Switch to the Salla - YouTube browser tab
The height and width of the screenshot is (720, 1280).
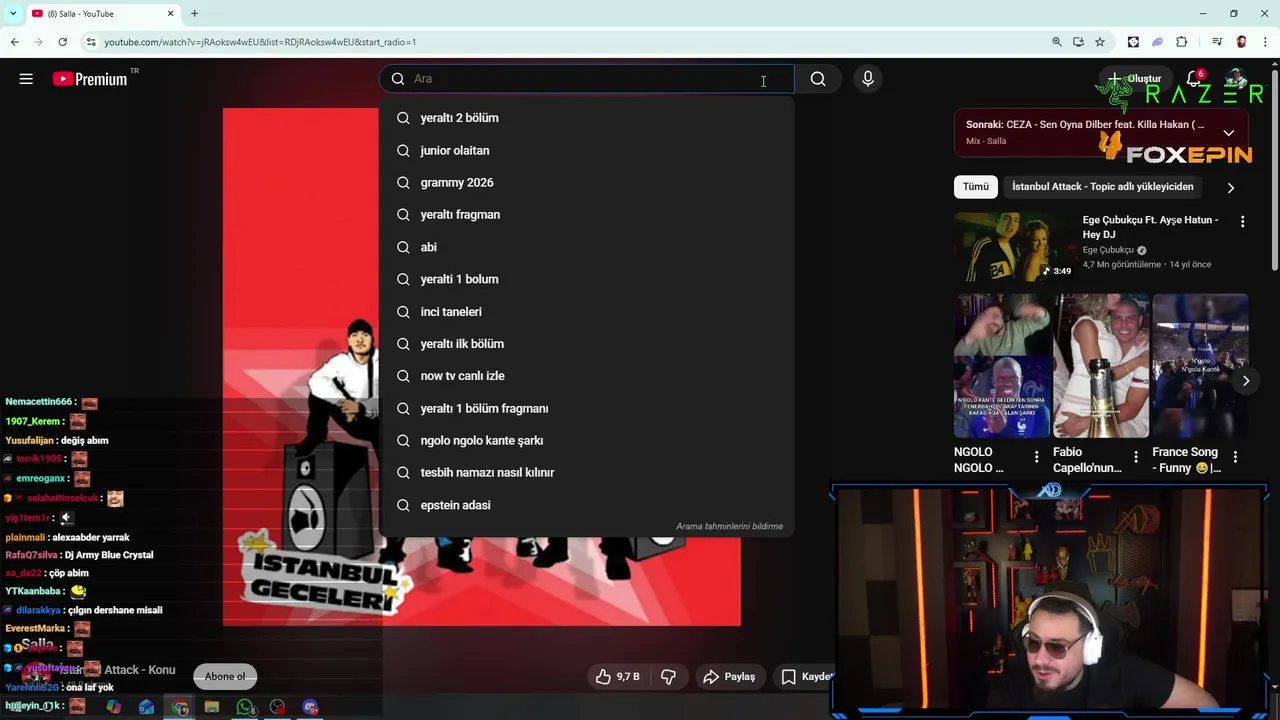pos(103,14)
